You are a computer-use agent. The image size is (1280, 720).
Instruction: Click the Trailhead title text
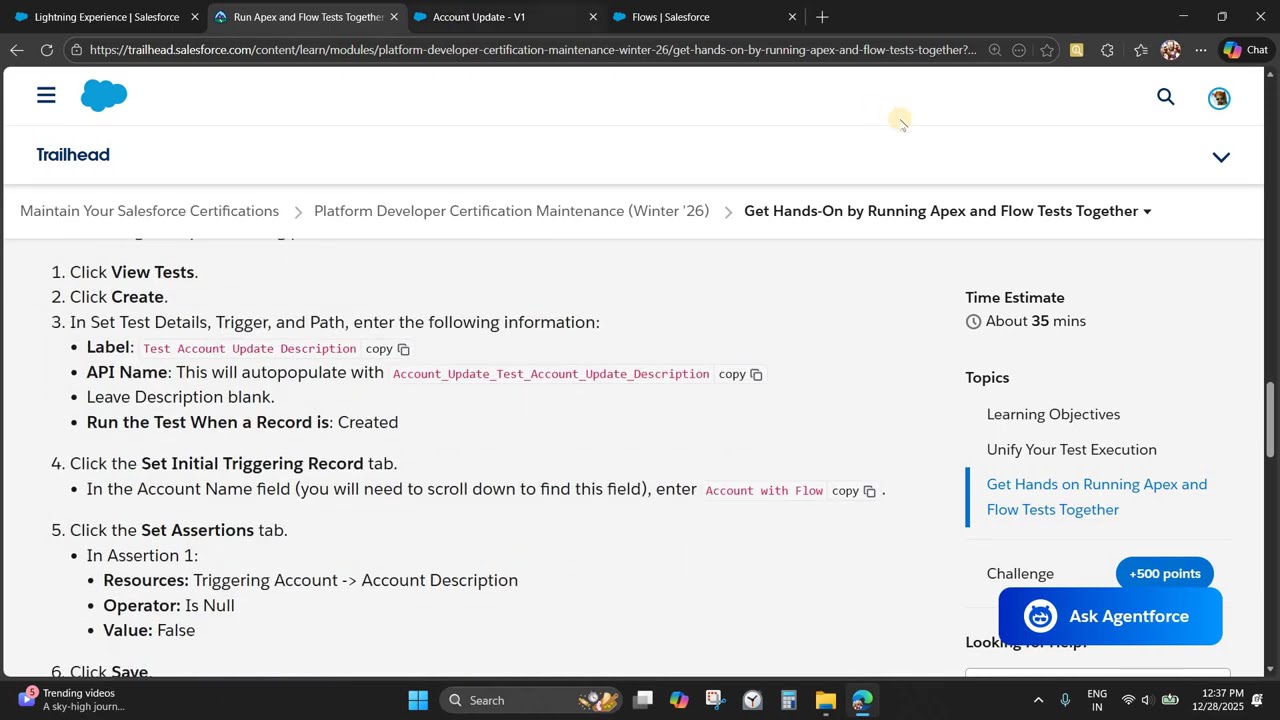[x=73, y=155]
